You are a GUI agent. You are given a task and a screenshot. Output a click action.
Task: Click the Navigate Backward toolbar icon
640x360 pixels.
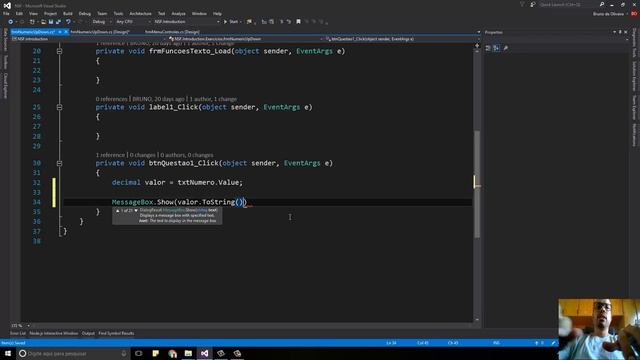[11, 22]
